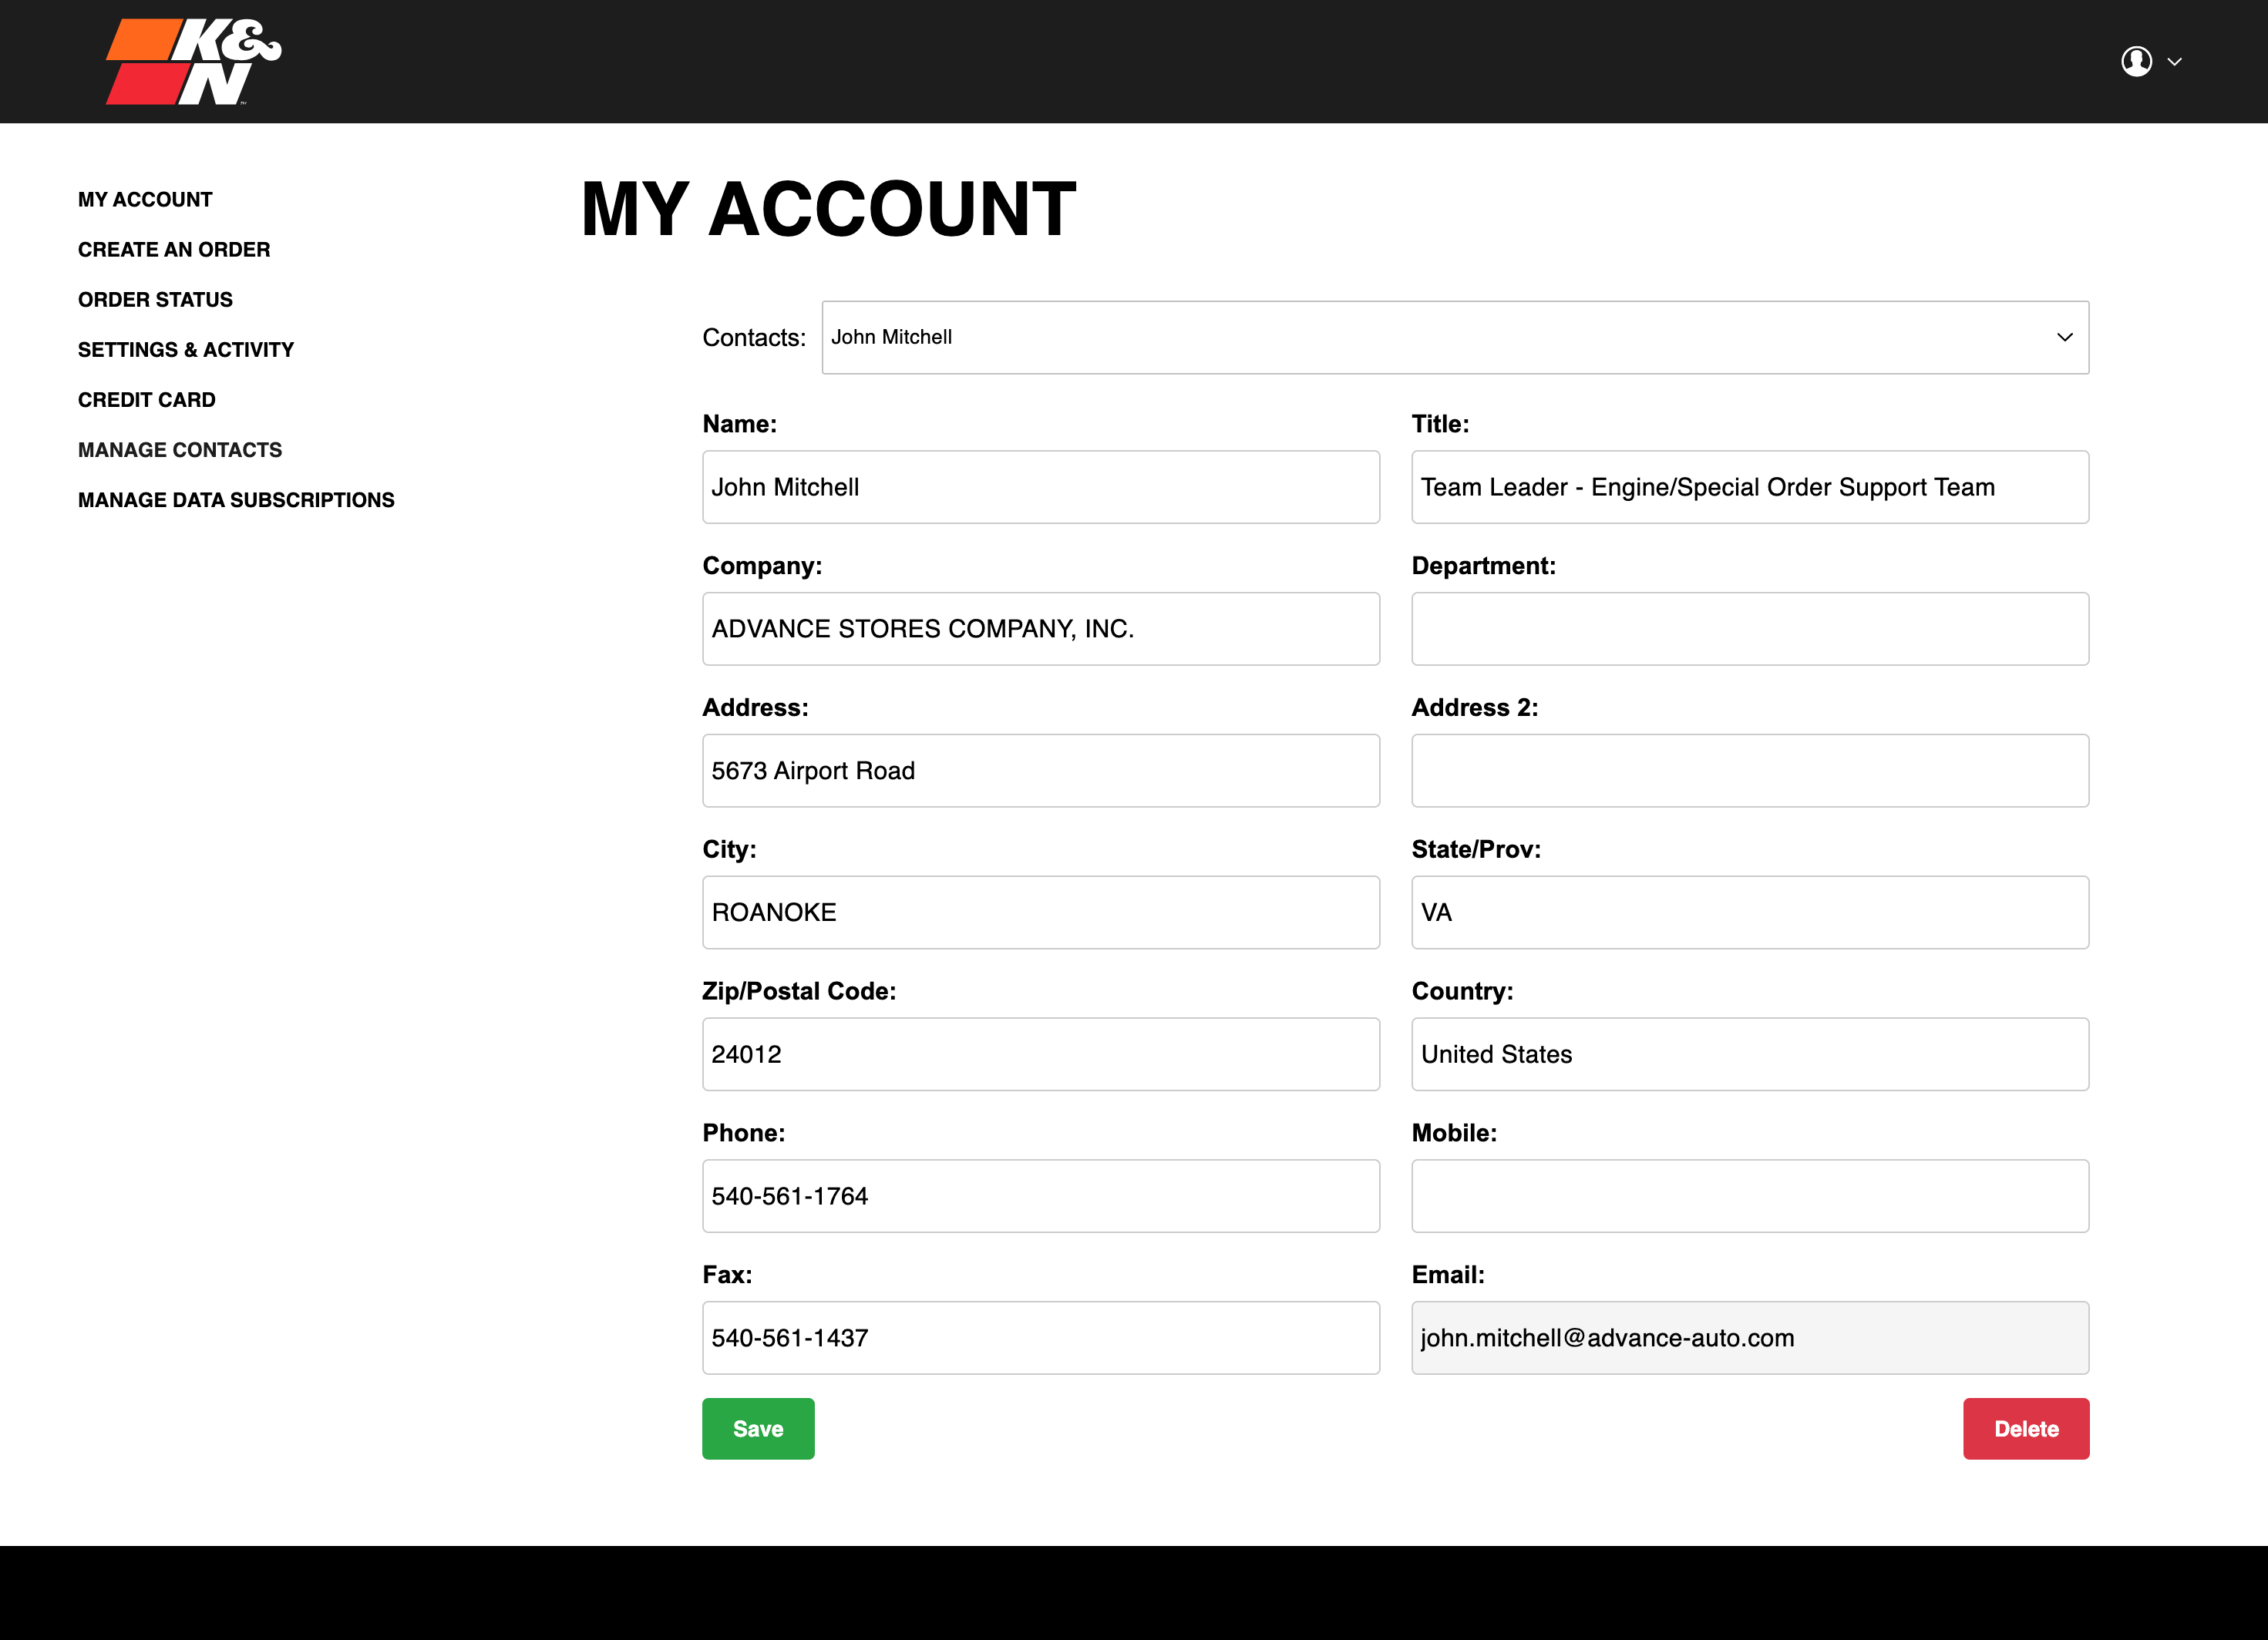Screen dimensions: 2268x1640
Task: Click the 'Address:' label
Action: [x=755, y=707]
